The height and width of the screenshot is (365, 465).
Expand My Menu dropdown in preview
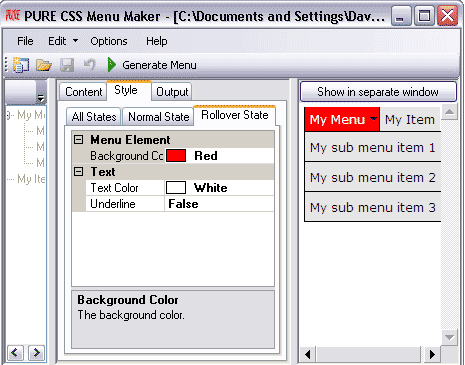pos(373,119)
